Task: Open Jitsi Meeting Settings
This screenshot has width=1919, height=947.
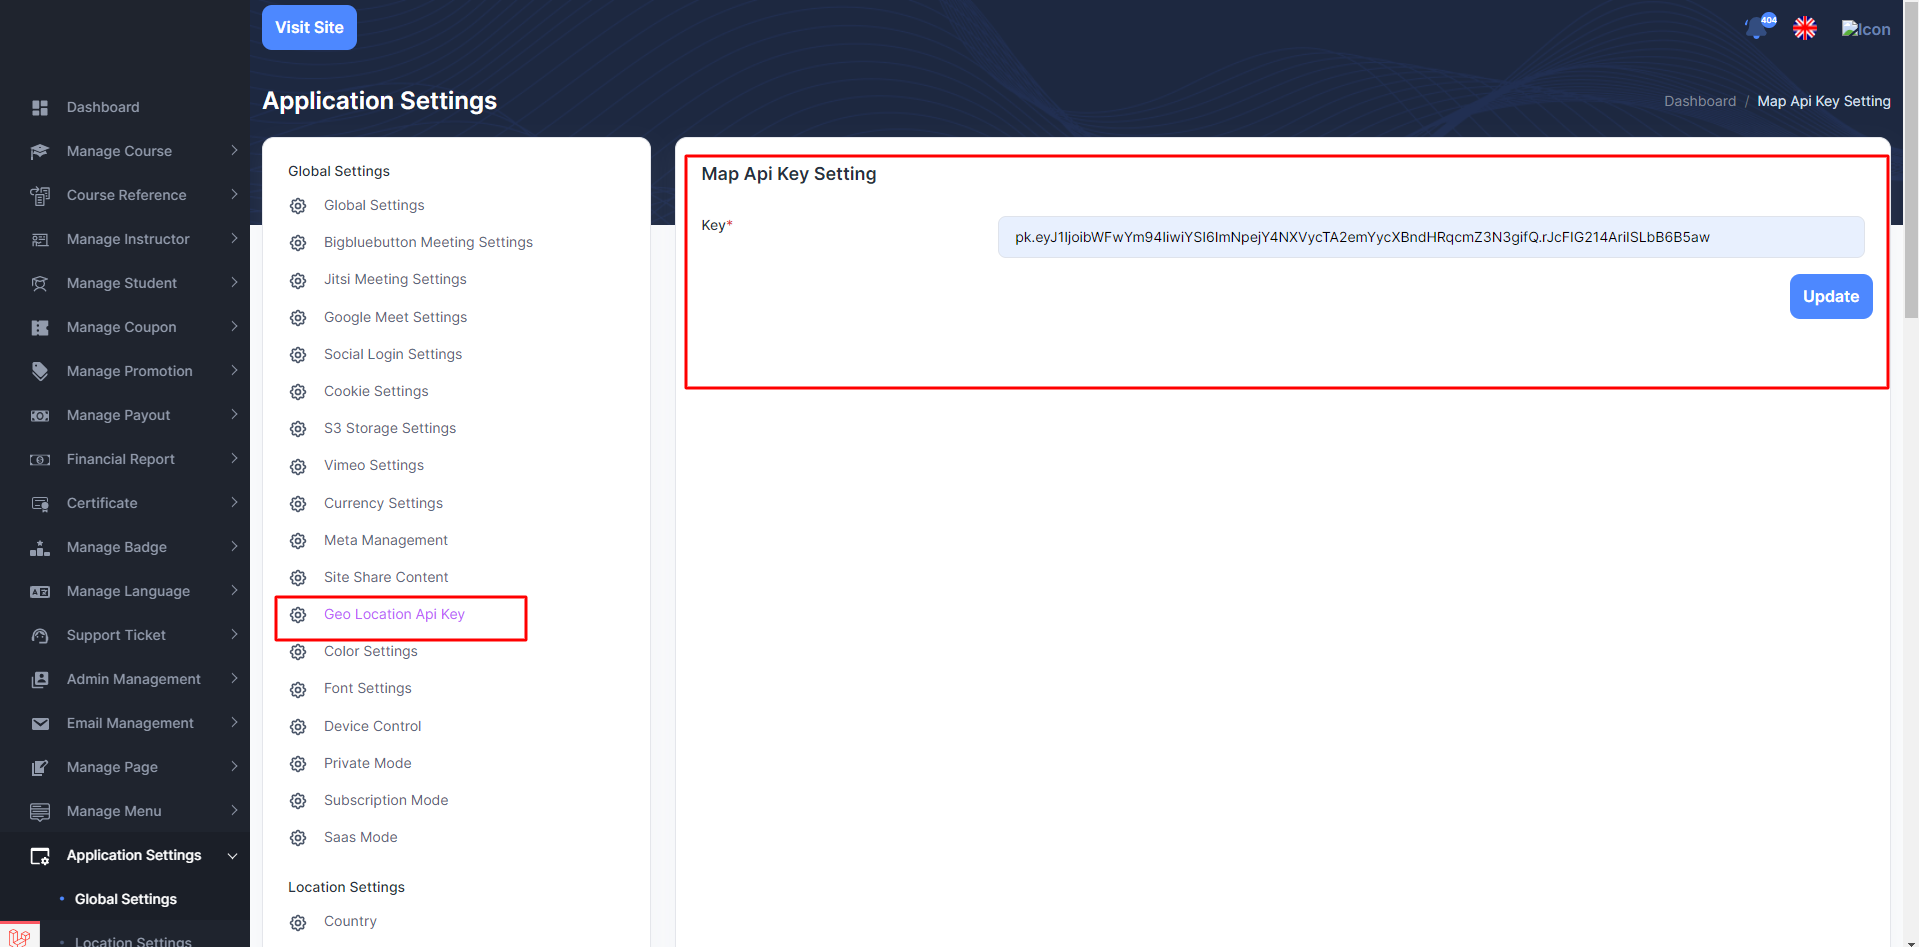Action: pos(395,279)
